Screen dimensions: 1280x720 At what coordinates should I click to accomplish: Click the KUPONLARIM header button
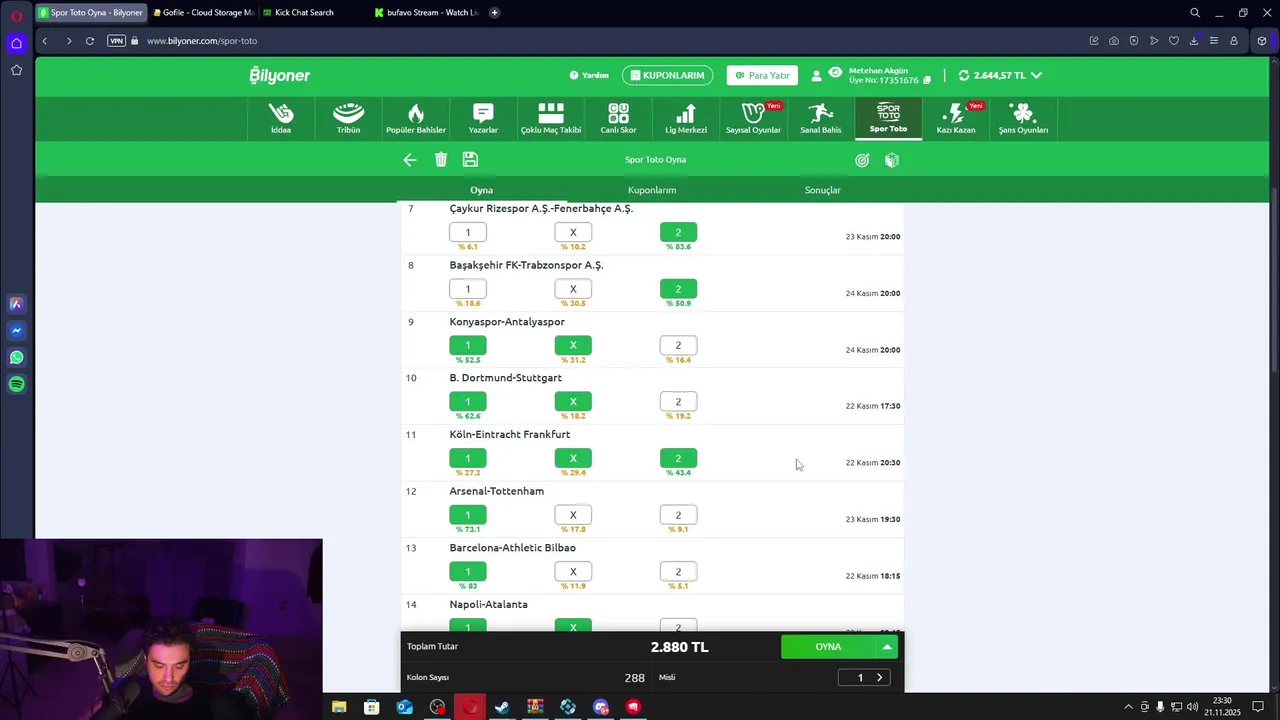coord(666,75)
